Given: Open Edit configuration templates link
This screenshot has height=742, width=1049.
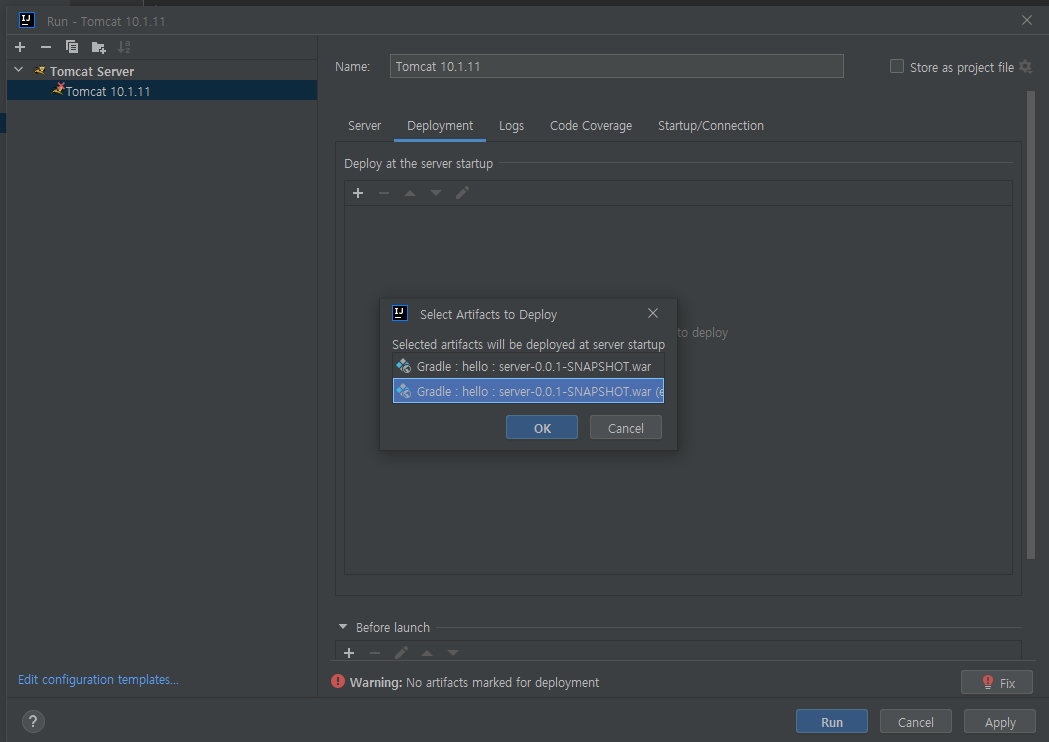Looking at the screenshot, I should point(98,679).
